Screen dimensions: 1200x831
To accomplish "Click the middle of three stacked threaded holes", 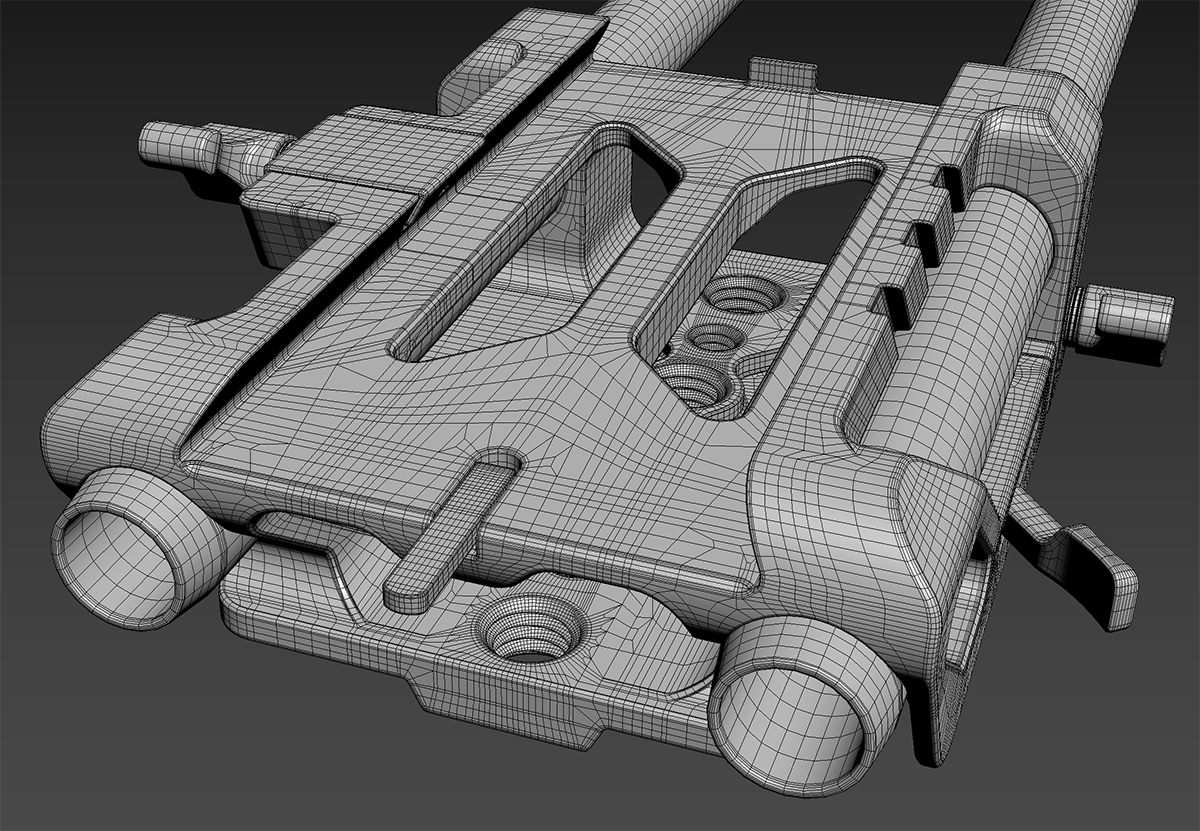I will 713,339.
